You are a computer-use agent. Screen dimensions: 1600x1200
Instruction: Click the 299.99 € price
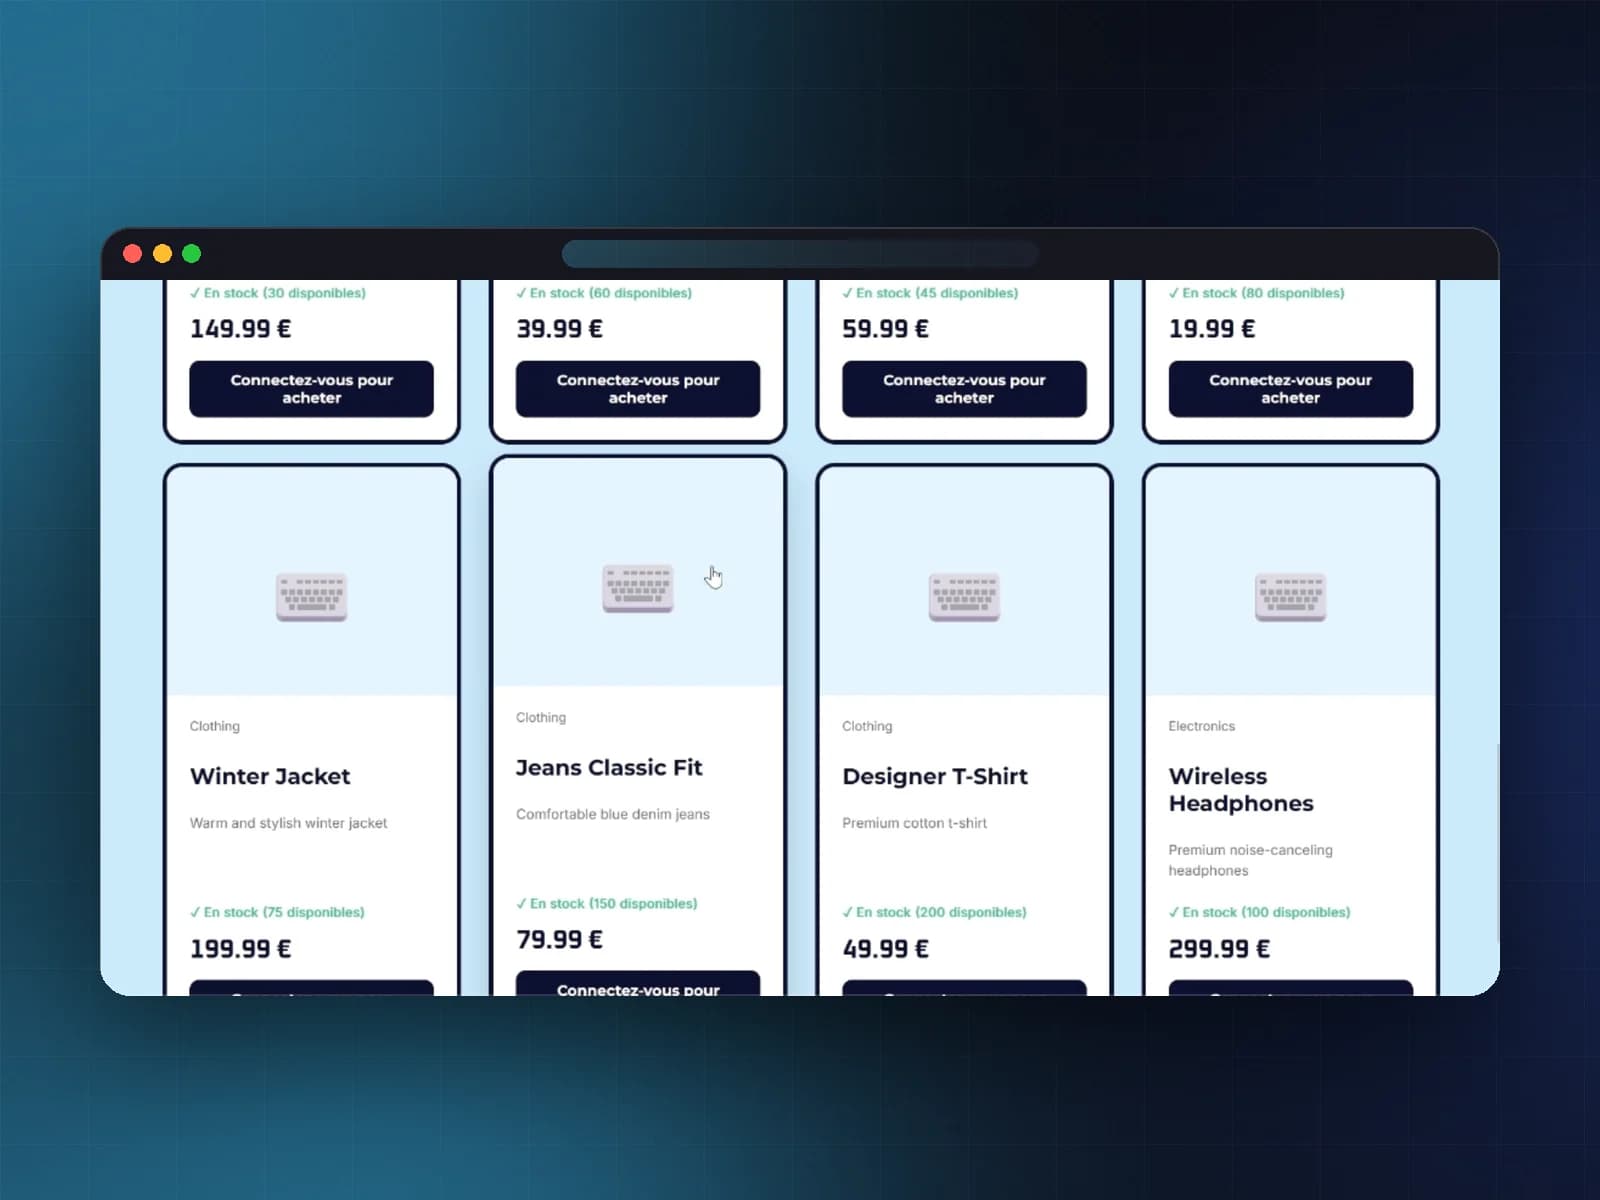[1220, 949]
